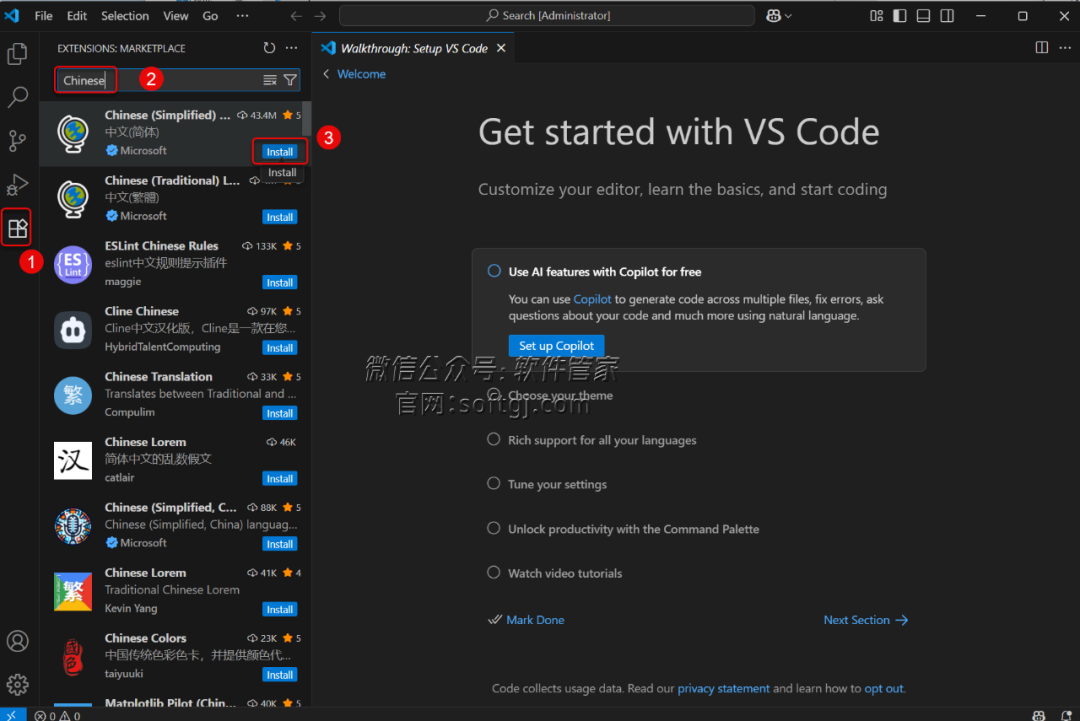Image resolution: width=1080 pixels, height=721 pixels.
Task: Install Chinese (Simplified) language pack
Action: pos(280,152)
